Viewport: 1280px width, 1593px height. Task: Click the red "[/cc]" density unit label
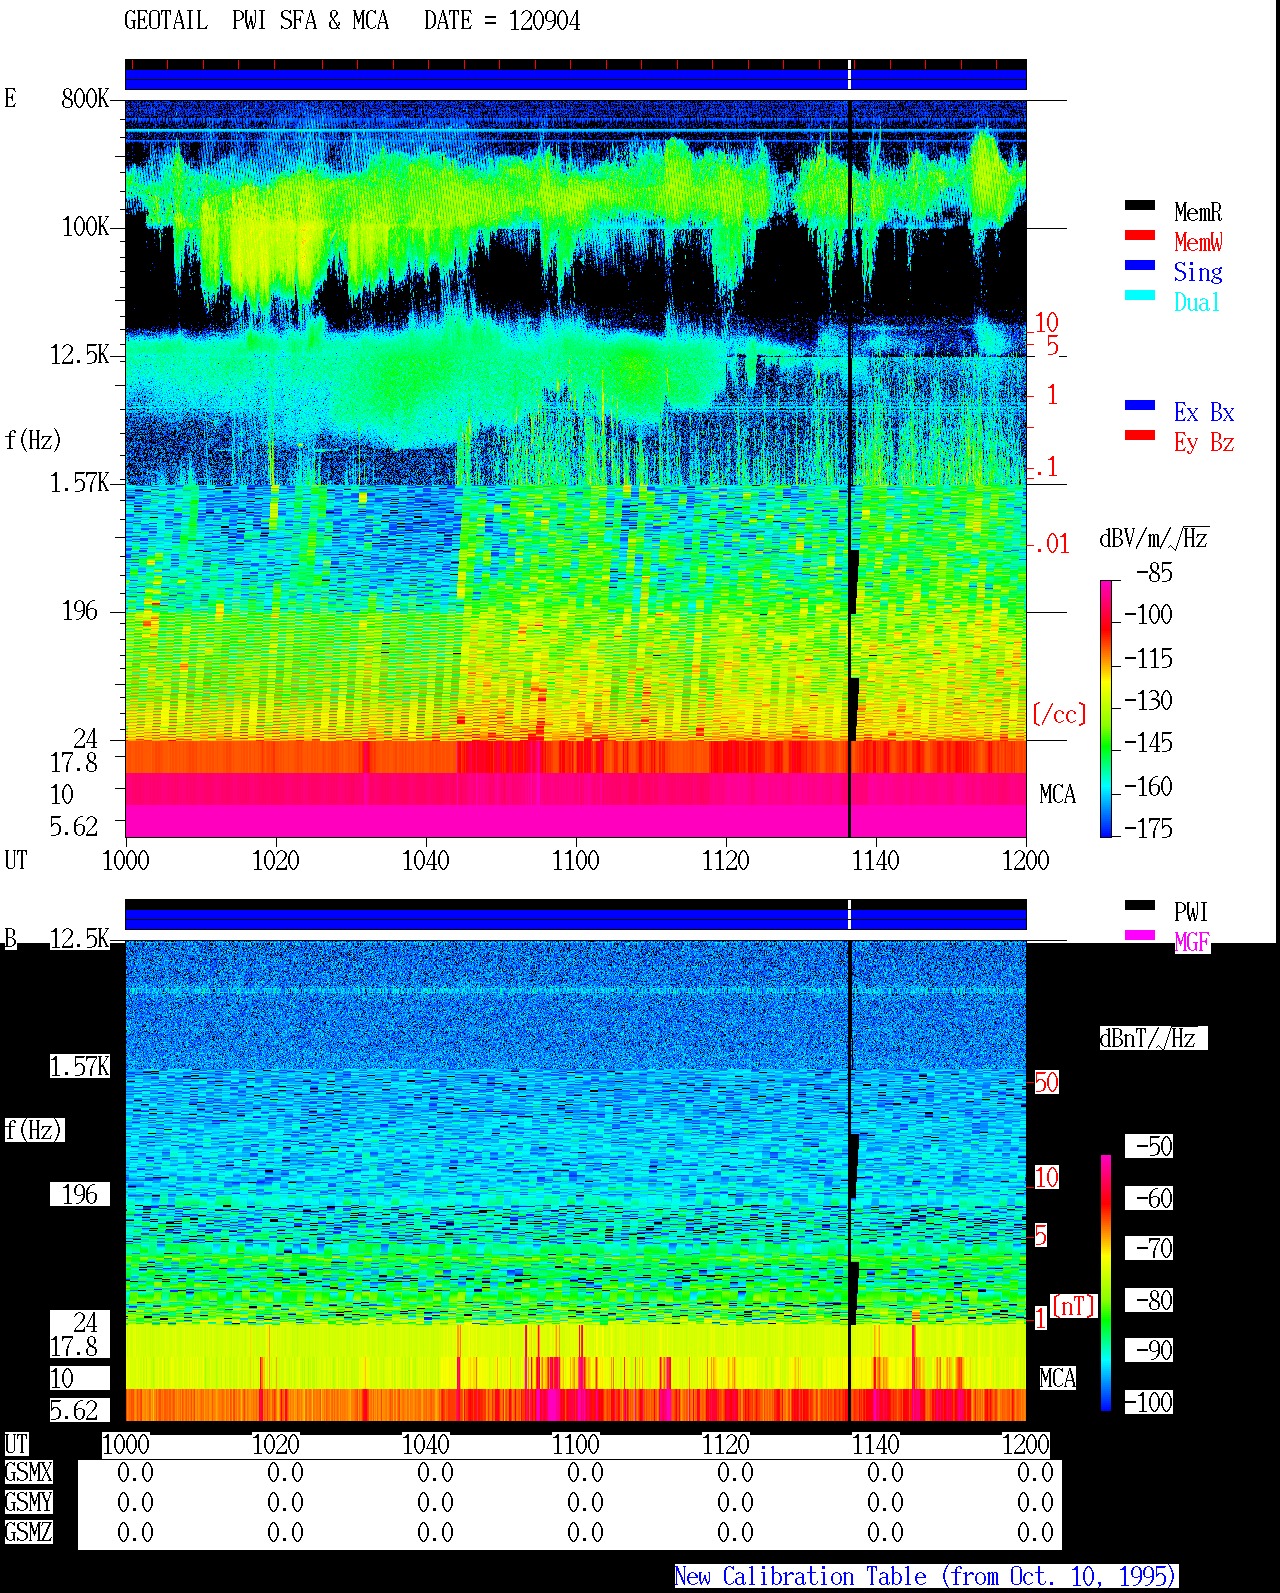(1059, 714)
